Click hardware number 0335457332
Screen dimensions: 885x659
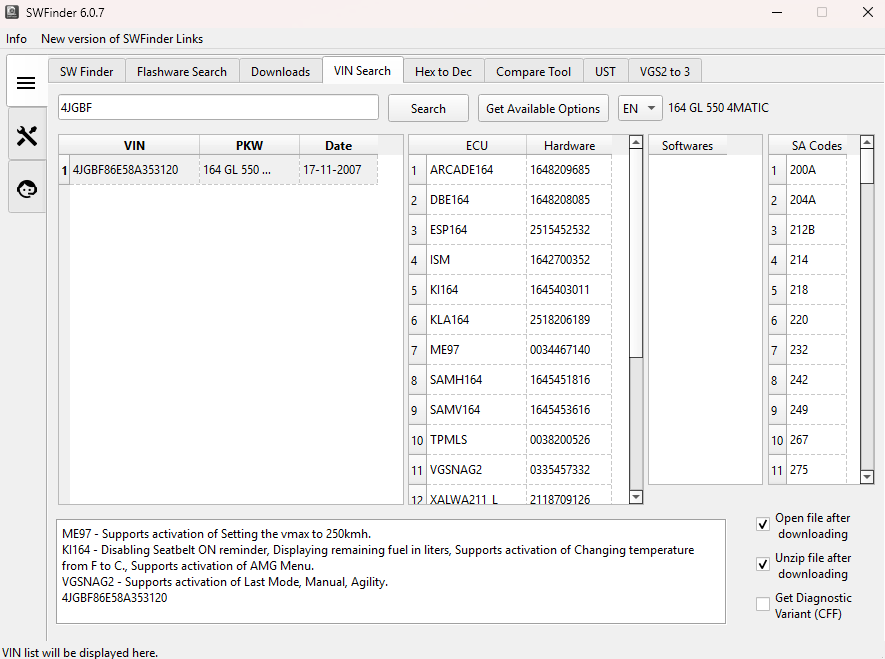coord(569,469)
